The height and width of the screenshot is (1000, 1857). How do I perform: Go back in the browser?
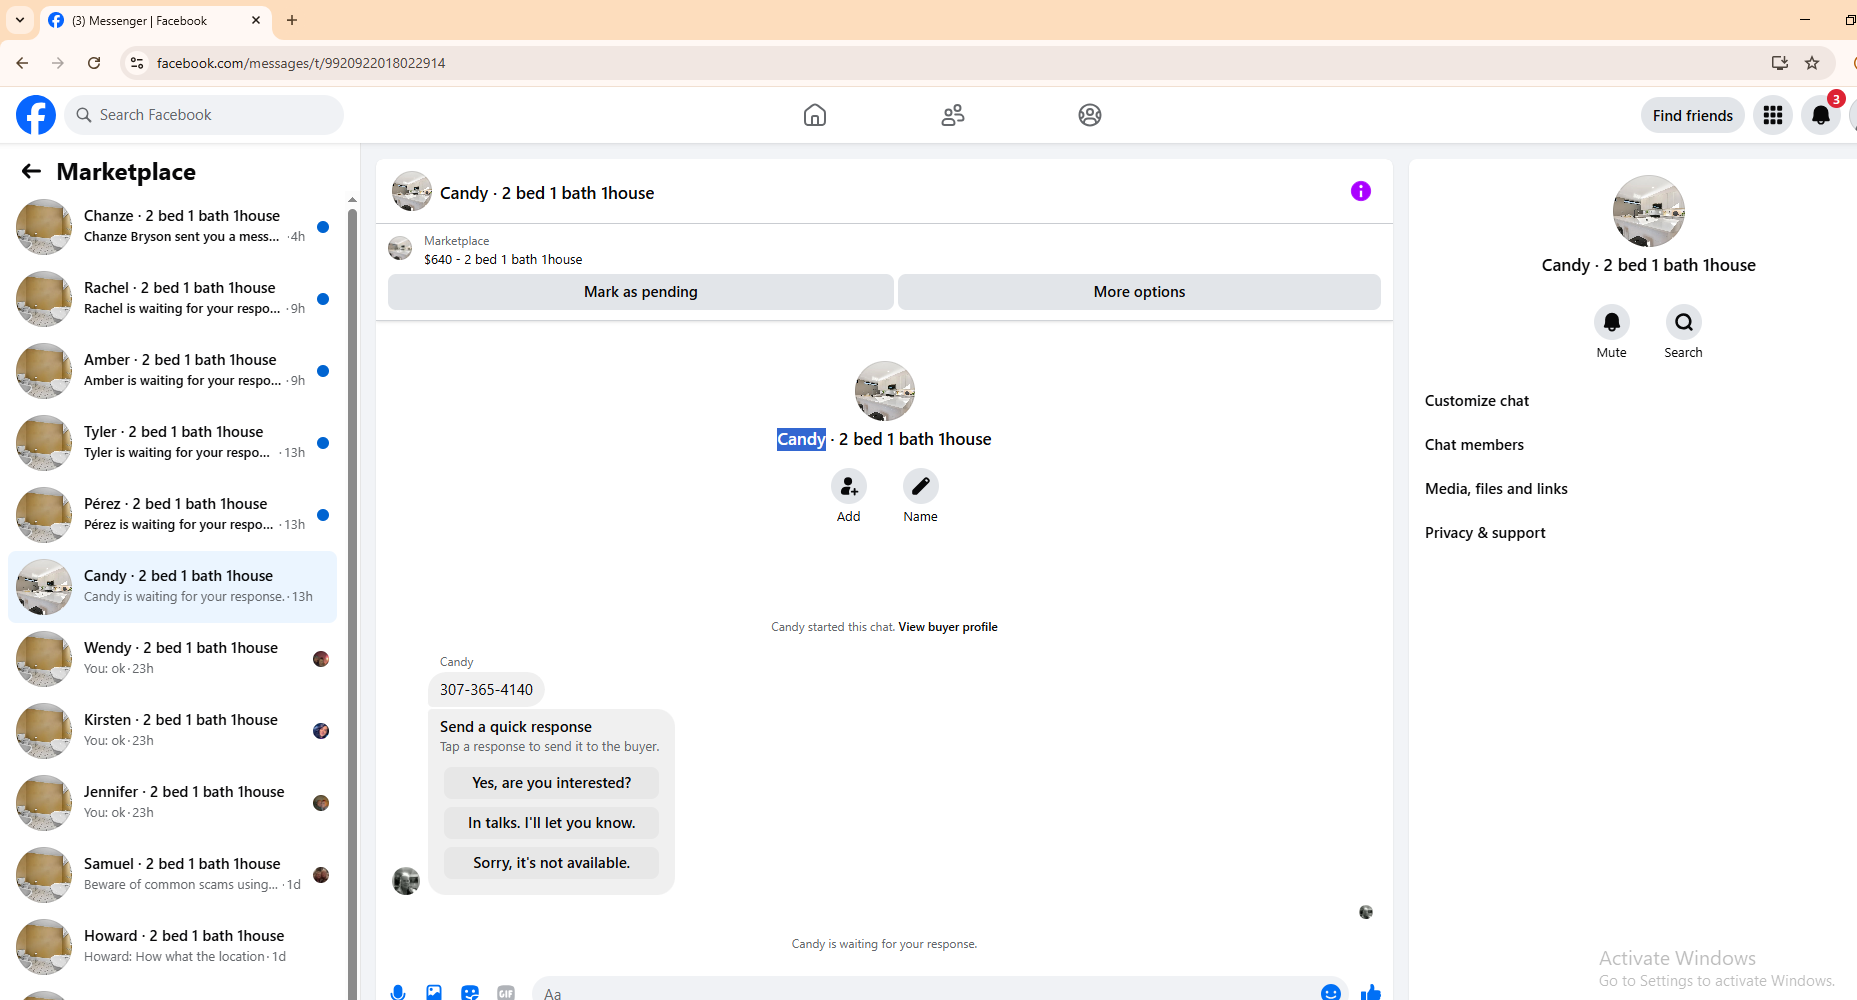point(22,63)
